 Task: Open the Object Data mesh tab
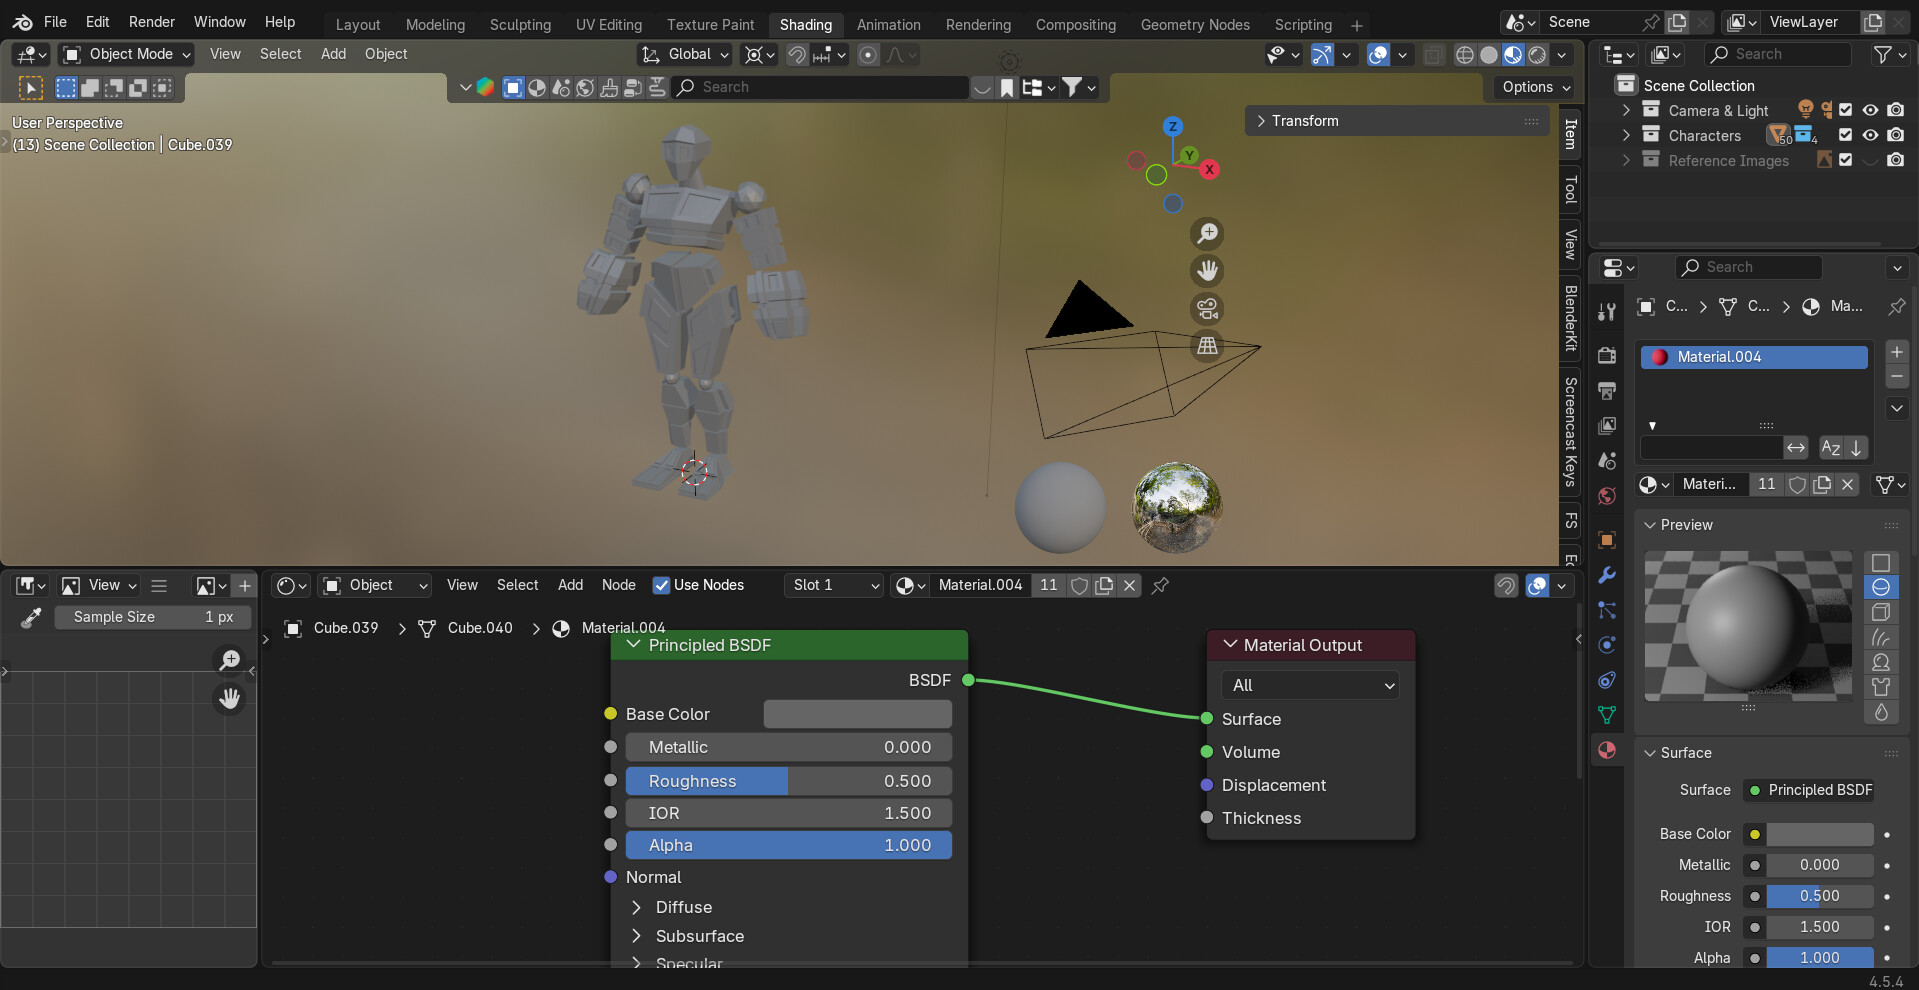1607,715
